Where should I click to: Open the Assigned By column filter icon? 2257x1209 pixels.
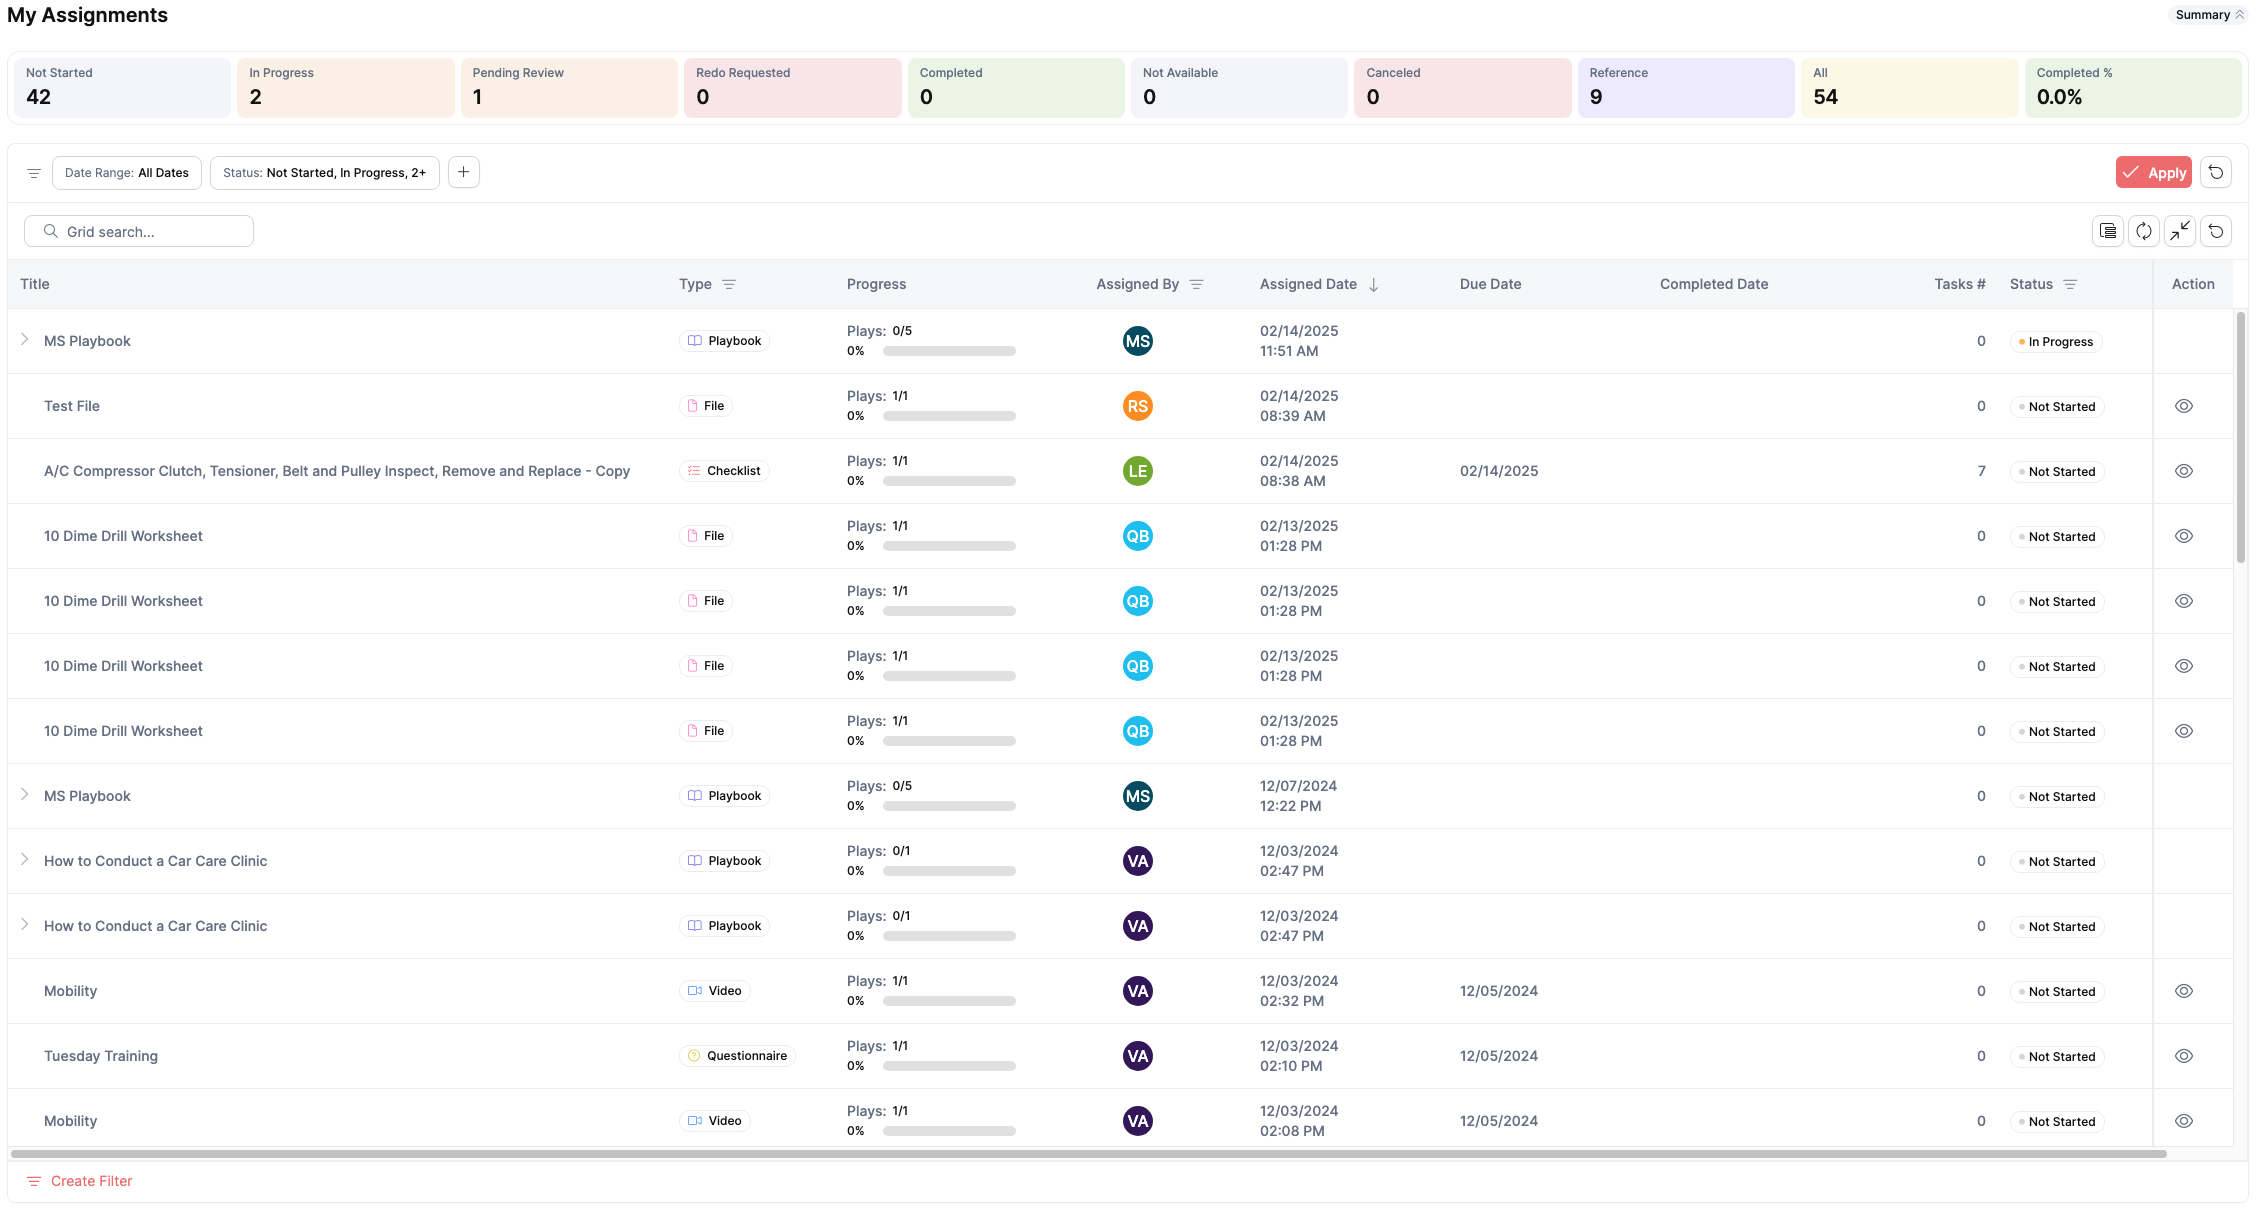[1196, 284]
